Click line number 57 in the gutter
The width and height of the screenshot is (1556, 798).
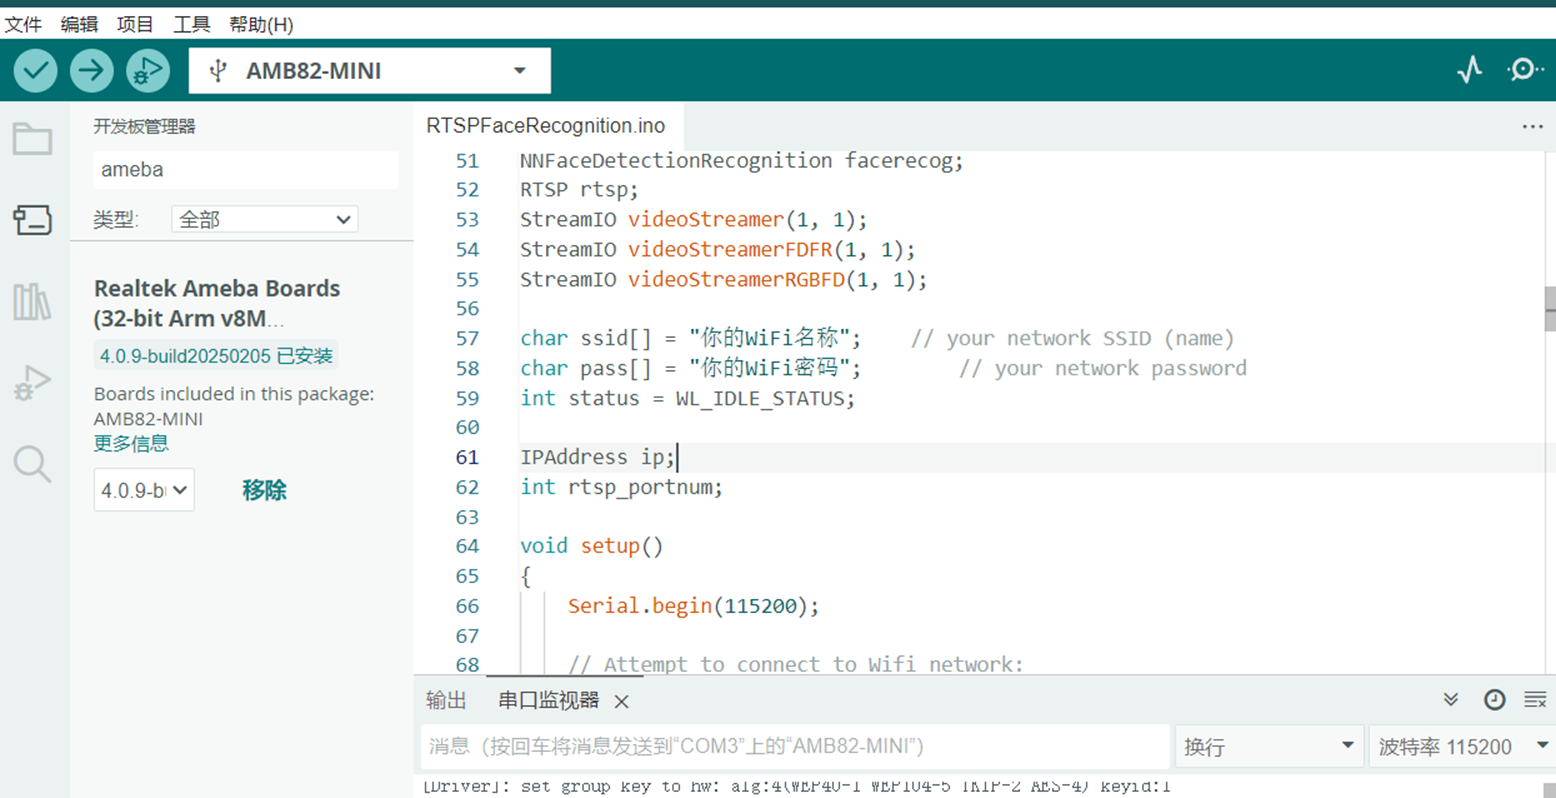pos(467,339)
